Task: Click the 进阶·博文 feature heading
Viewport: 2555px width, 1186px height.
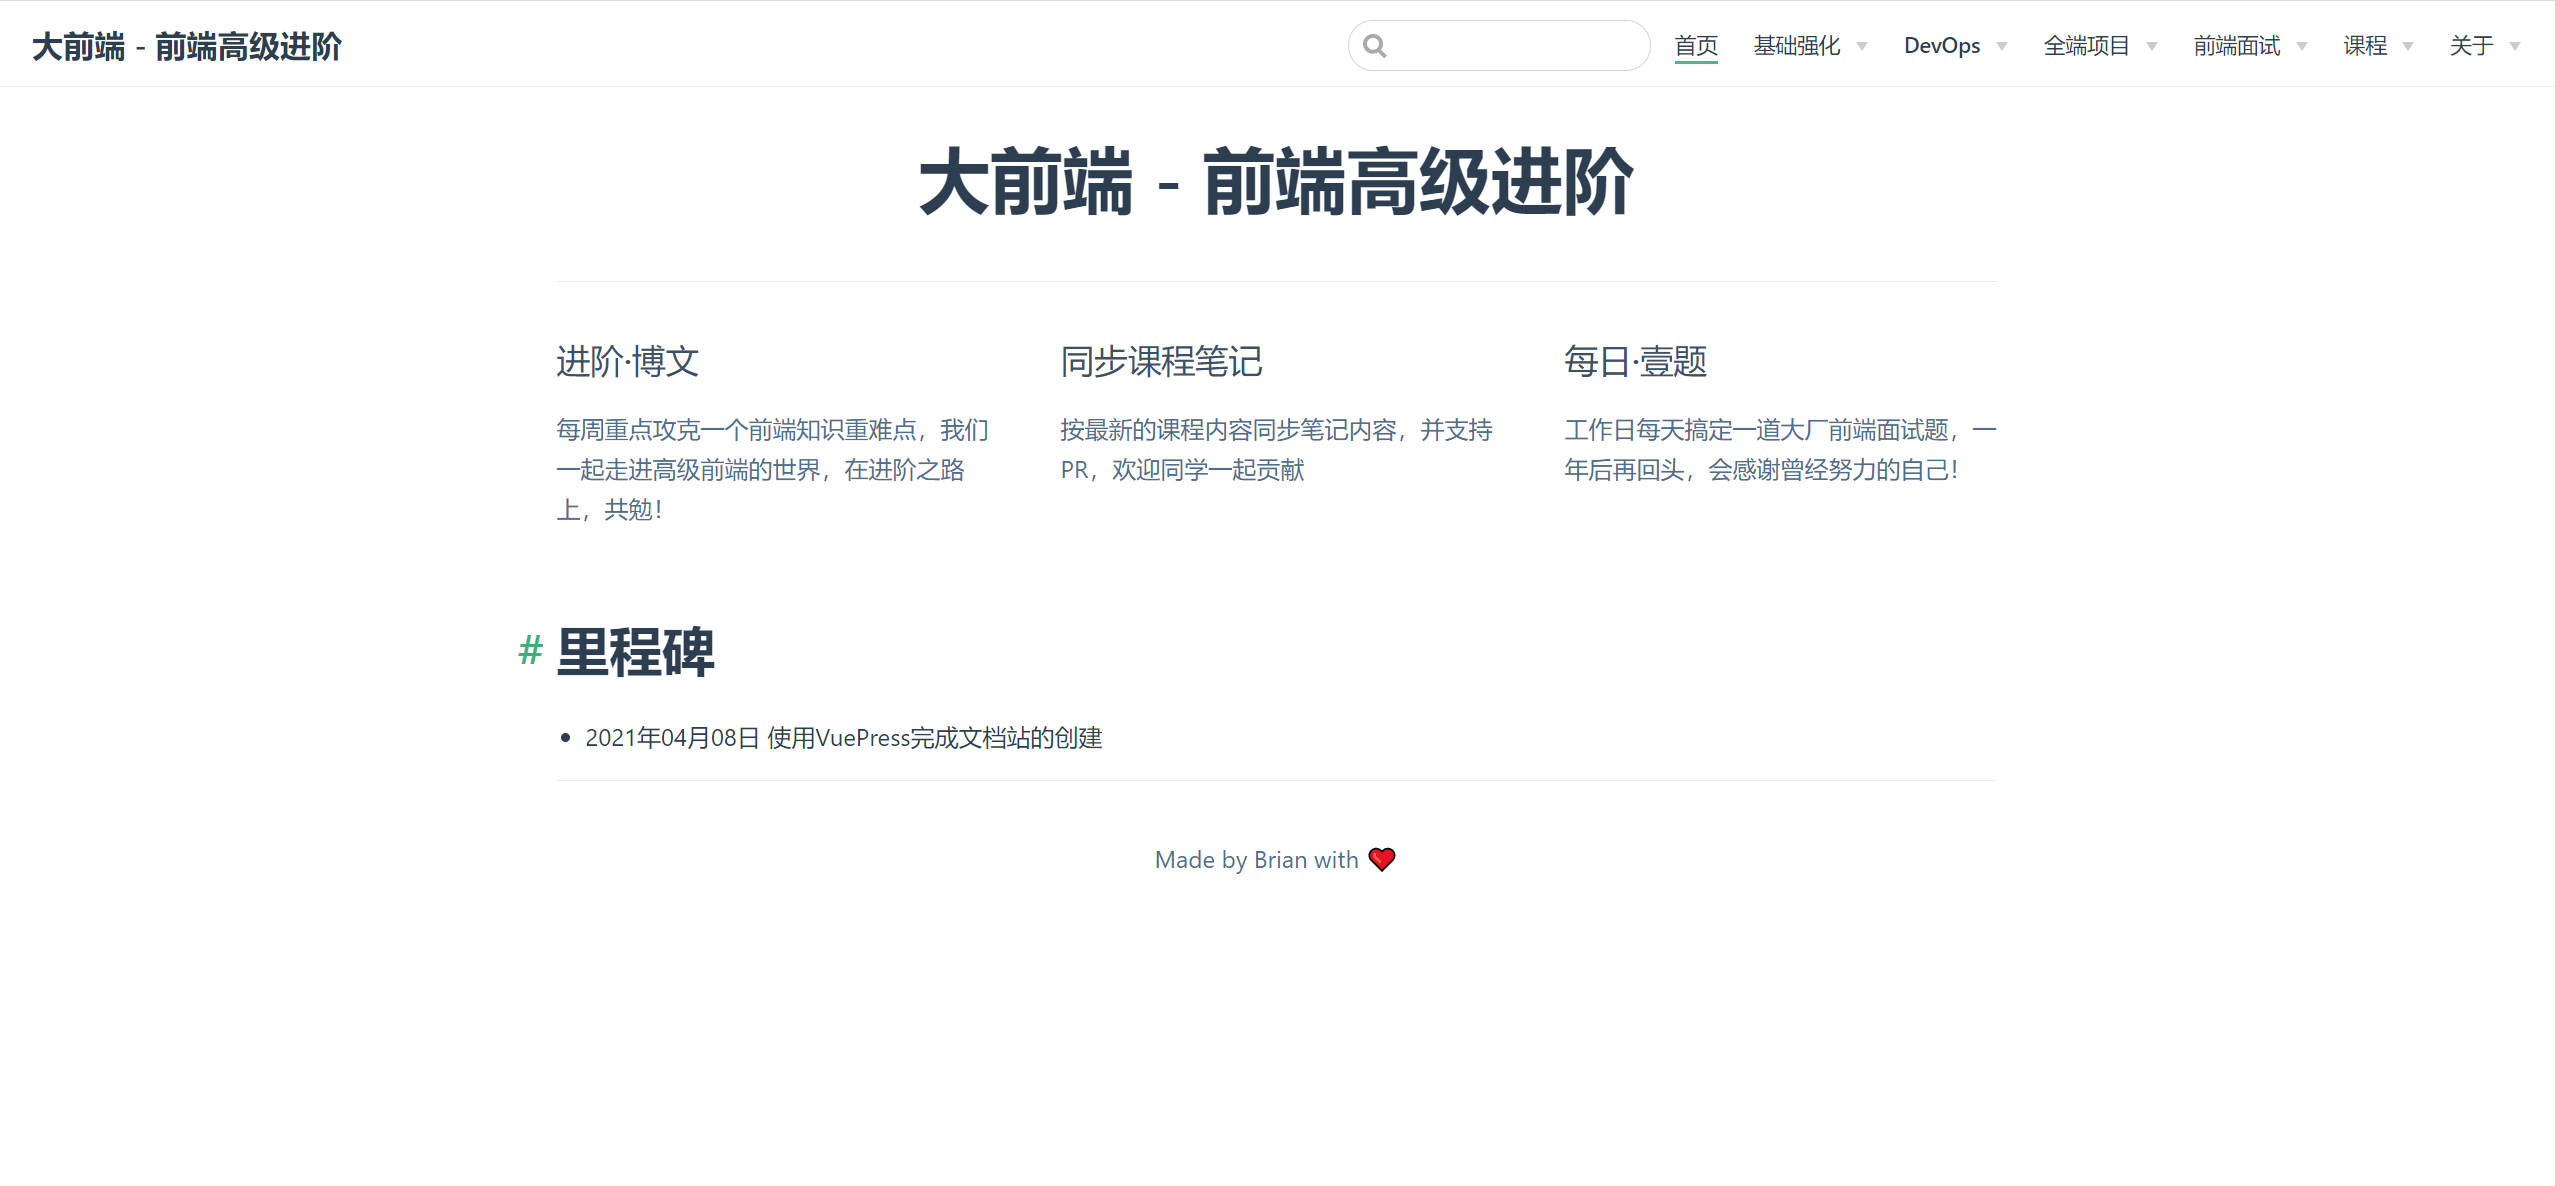Action: [x=627, y=361]
